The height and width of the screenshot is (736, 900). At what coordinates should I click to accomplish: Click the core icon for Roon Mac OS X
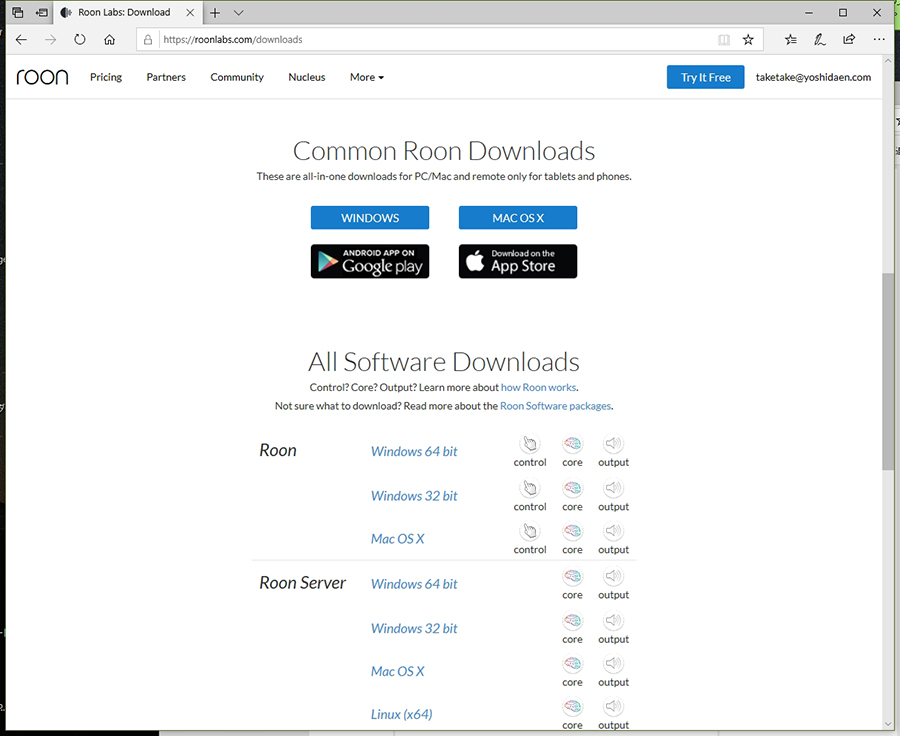tap(572, 532)
